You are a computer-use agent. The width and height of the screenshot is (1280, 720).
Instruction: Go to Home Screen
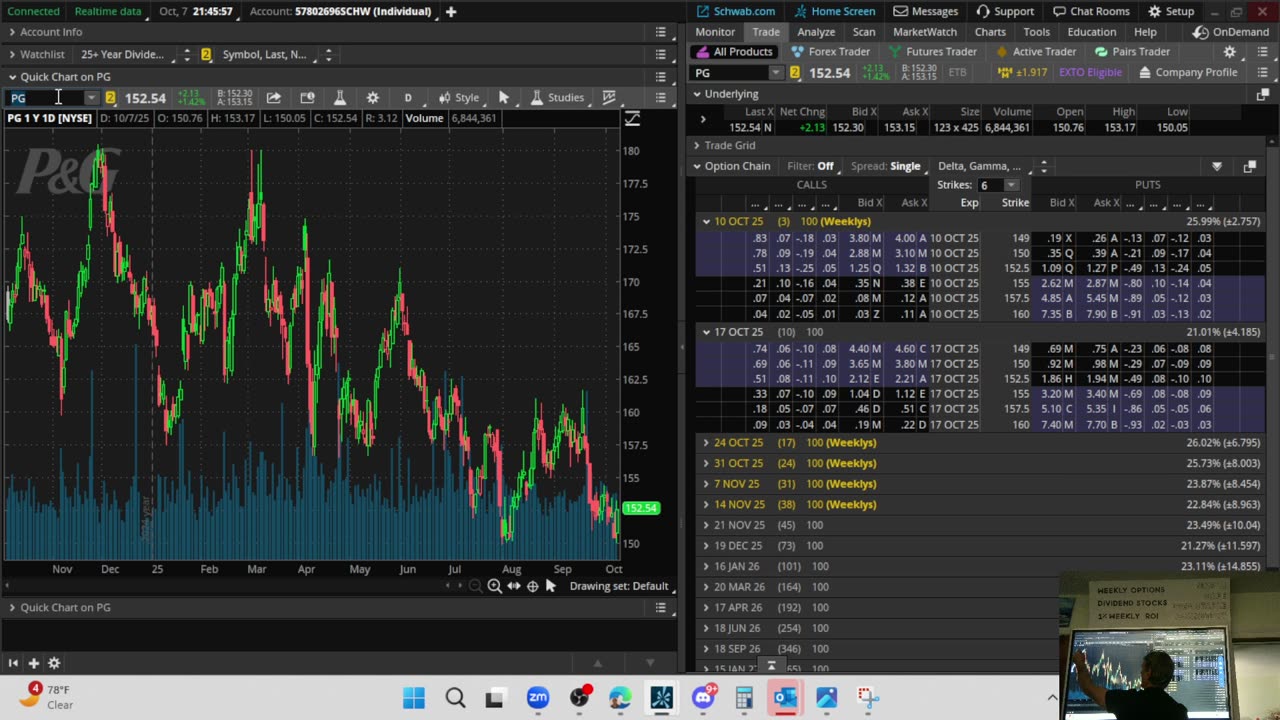coord(833,11)
